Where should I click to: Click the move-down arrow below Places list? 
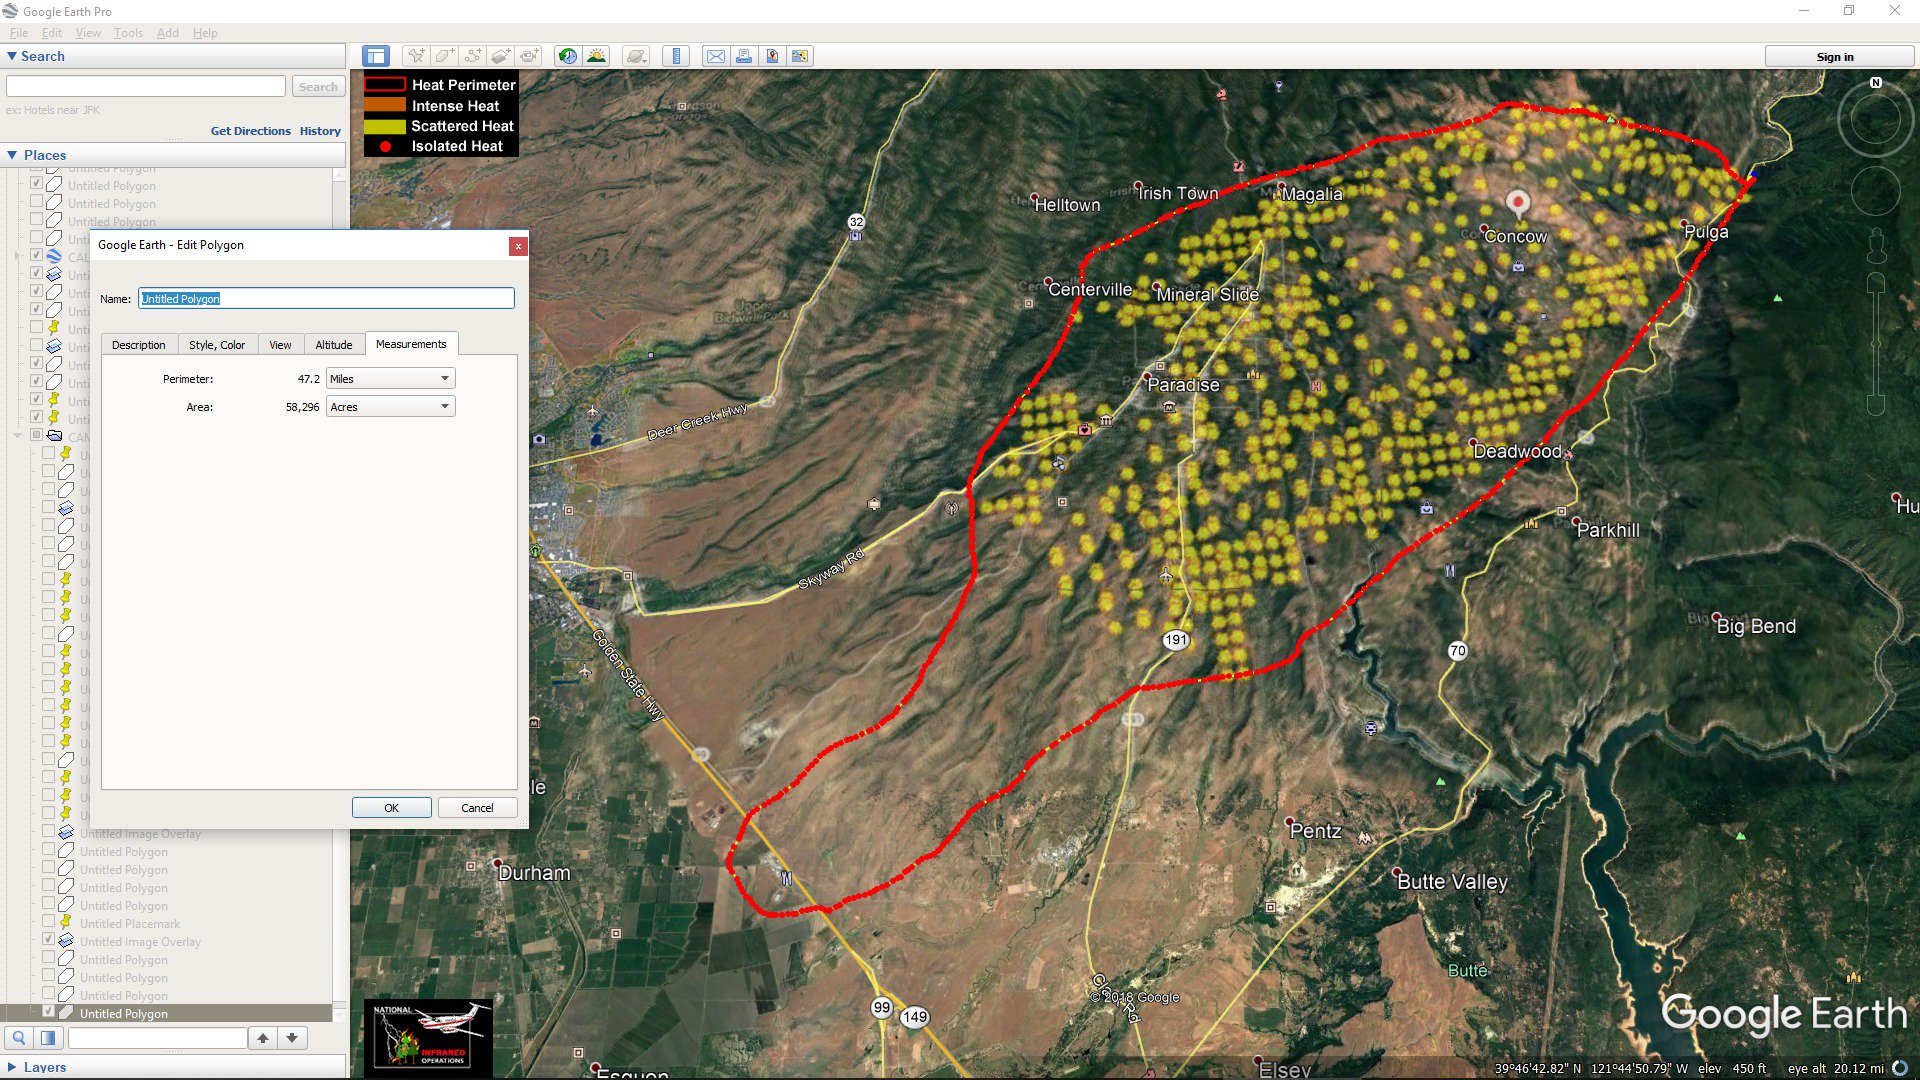tap(292, 1038)
